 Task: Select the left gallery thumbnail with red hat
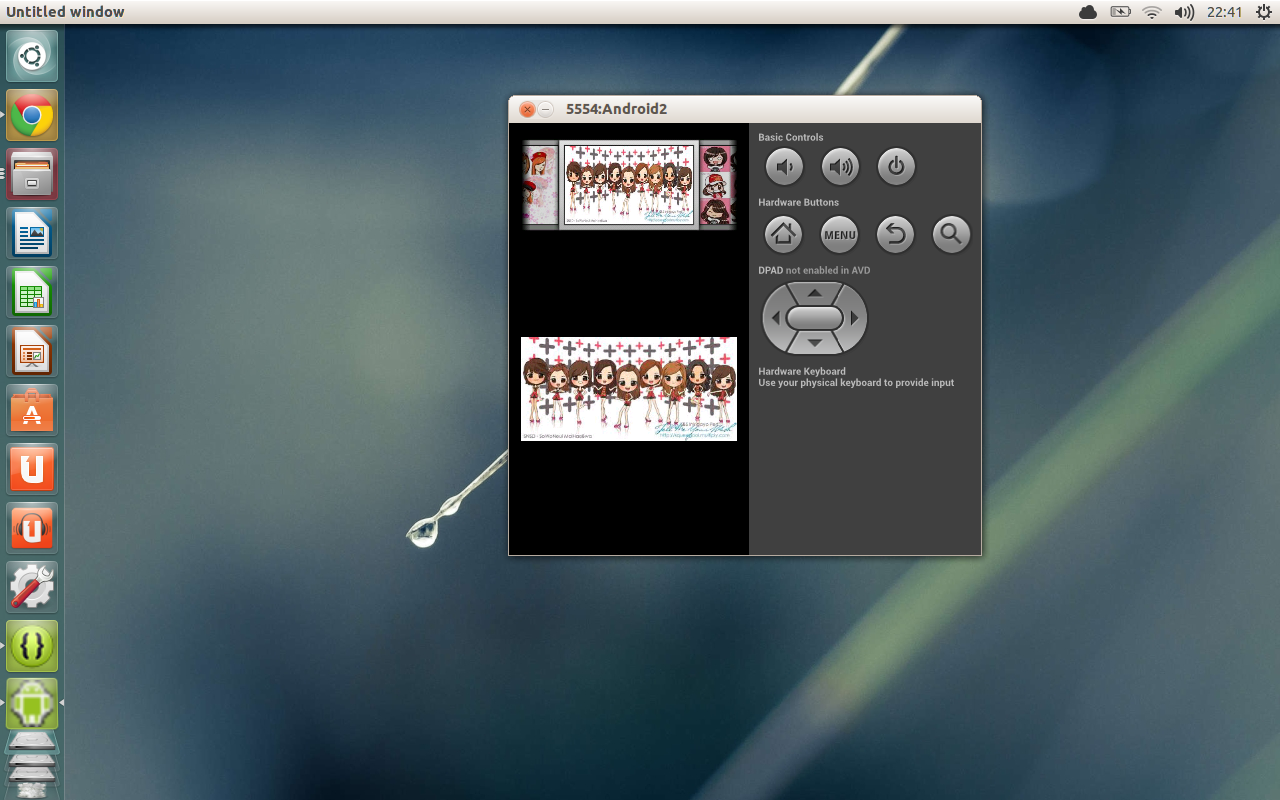(540, 185)
